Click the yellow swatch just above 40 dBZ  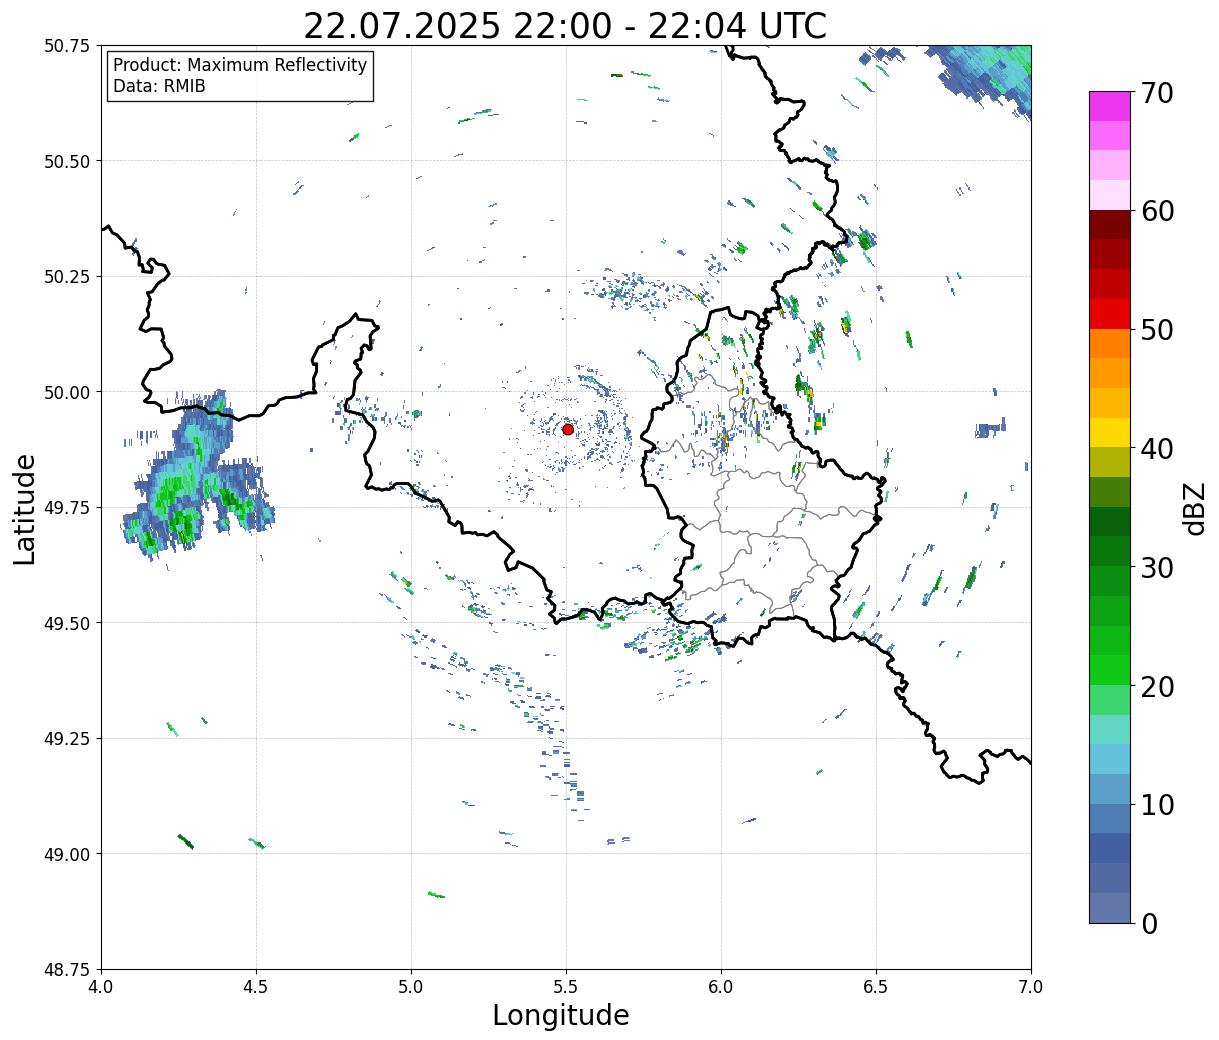(1110, 433)
